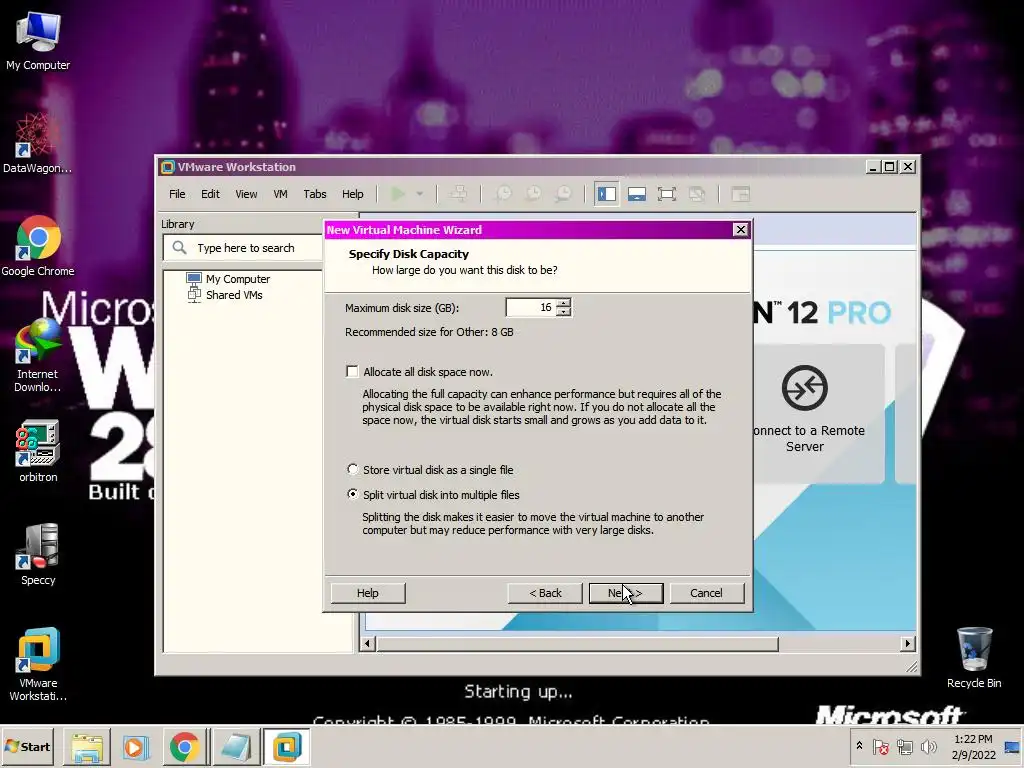Click the Full Screen mode toolbar icon
This screenshot has width=1024, height=768.
coord(667,194)
